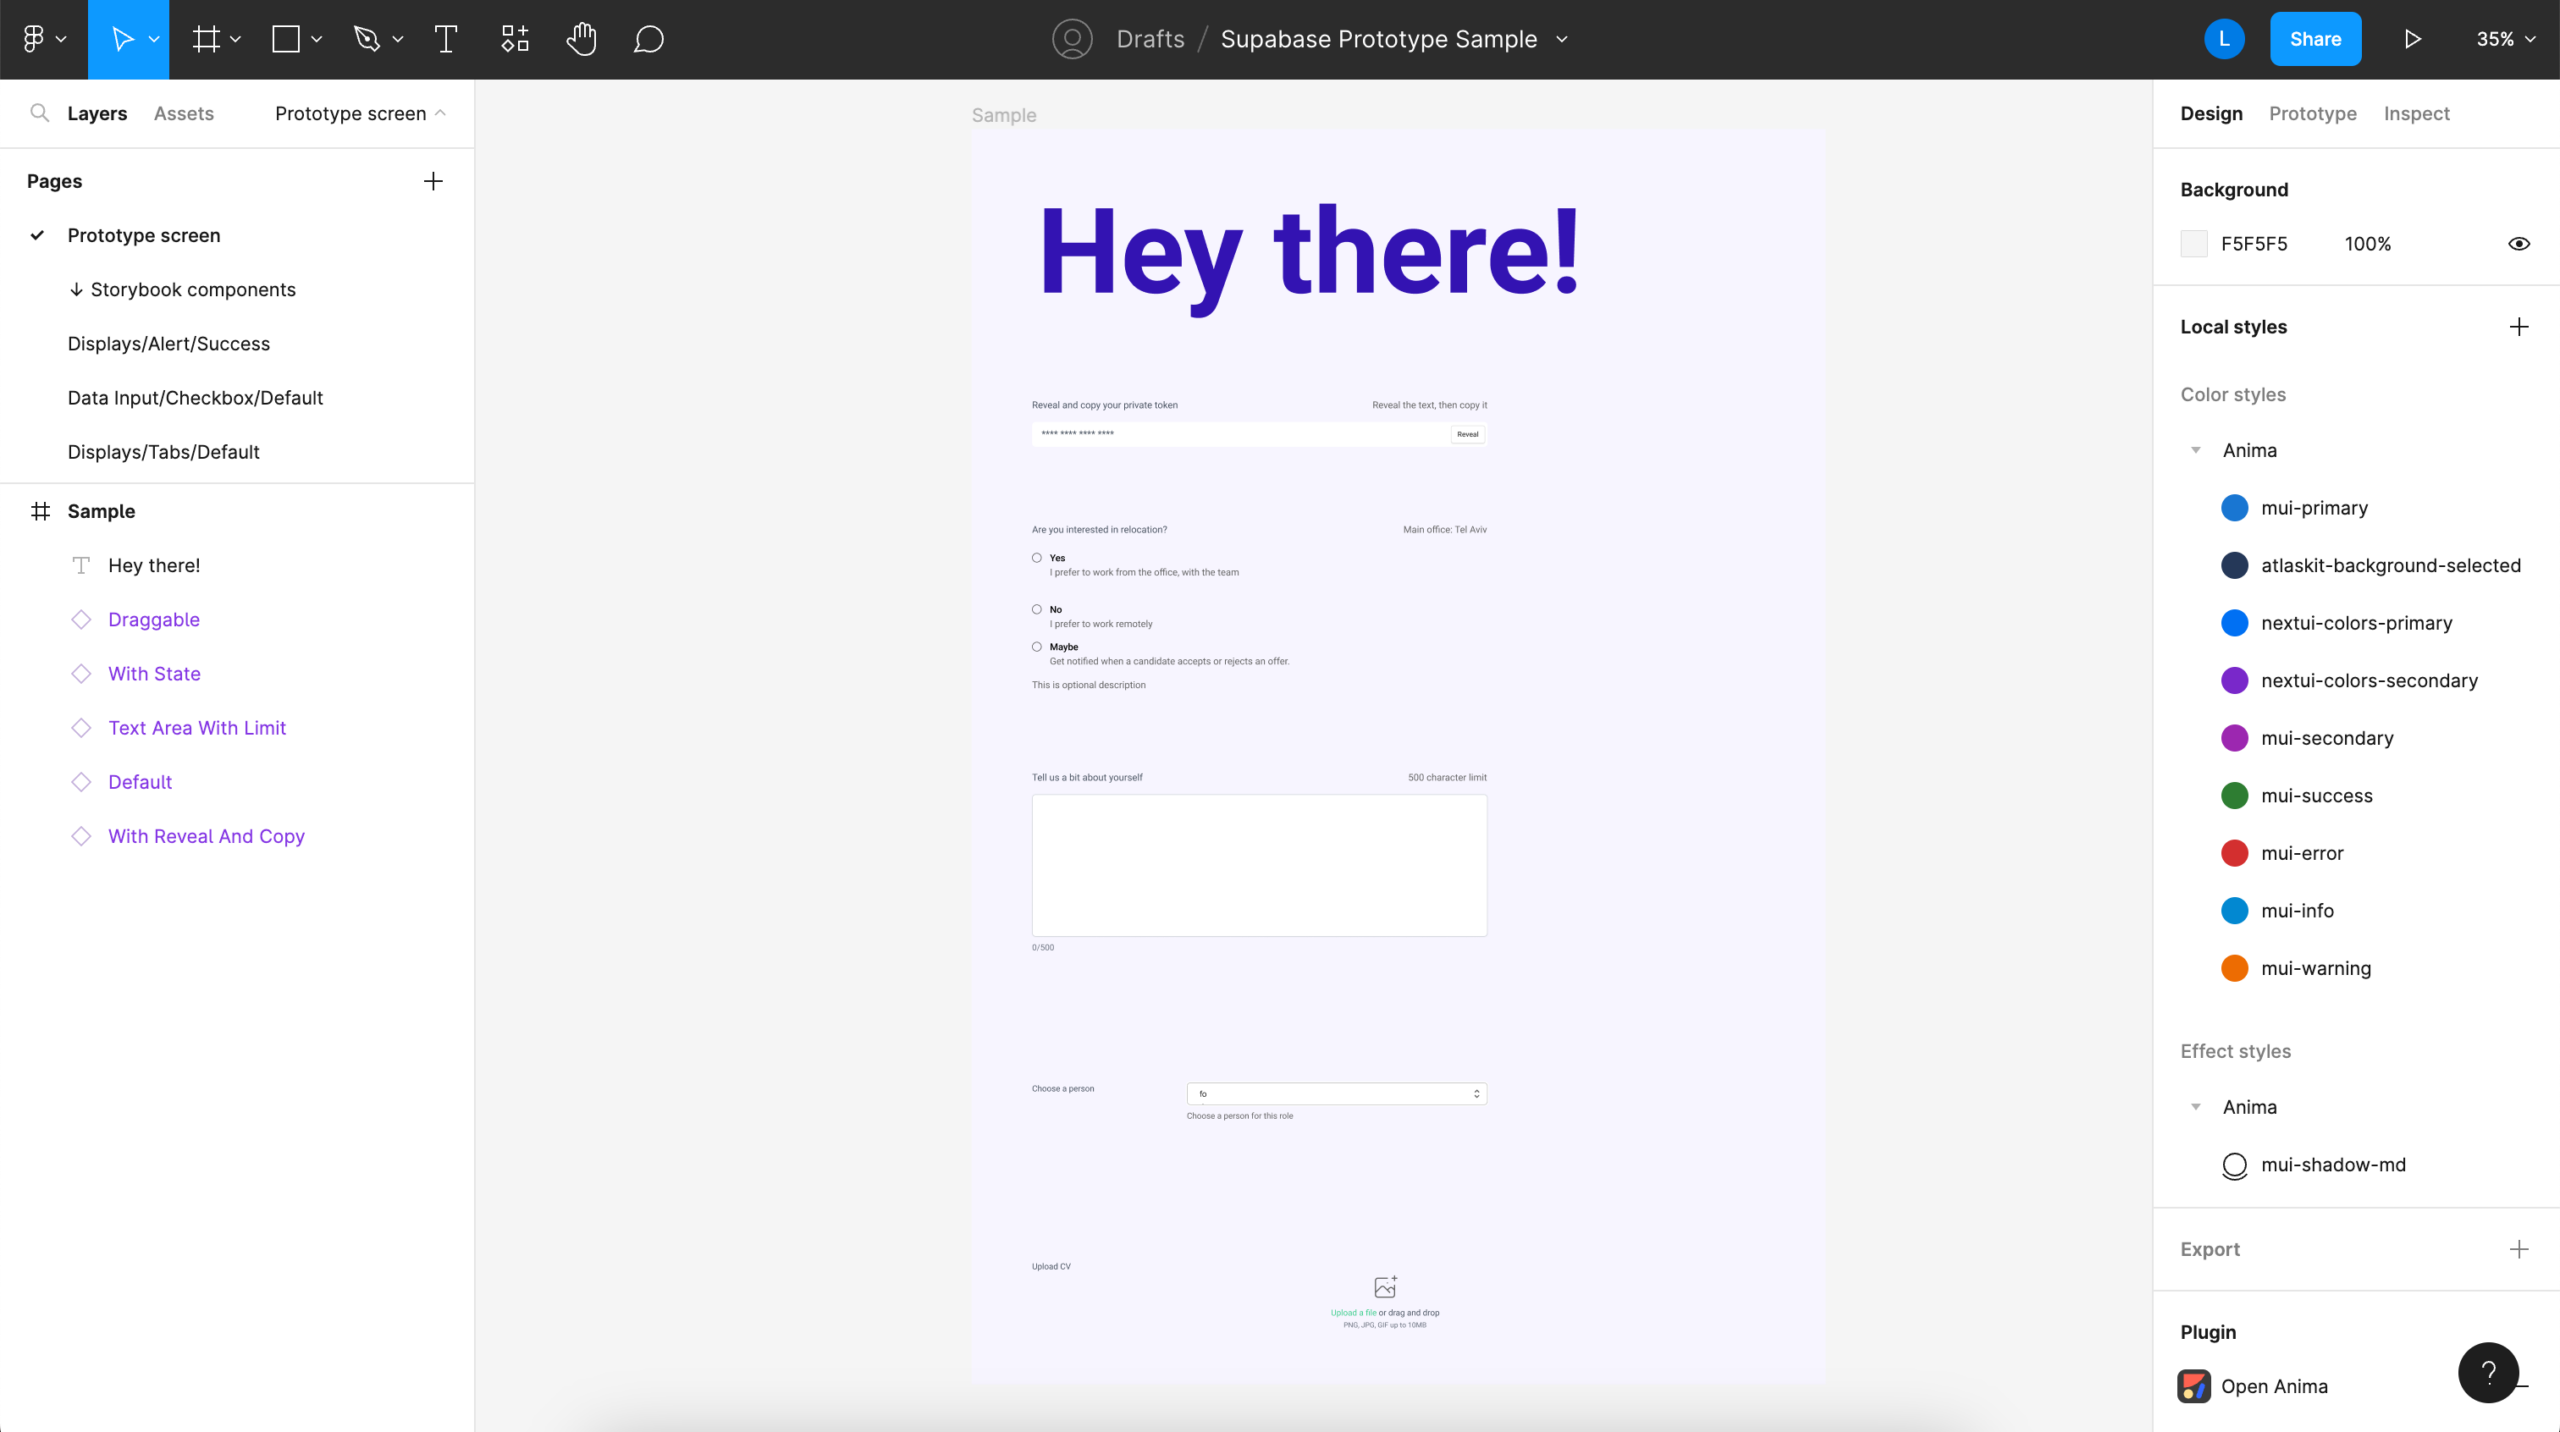Click the blue Share button
Image resolution: width=2560 pixels, height=1432 pixels.
[2315, 39]
